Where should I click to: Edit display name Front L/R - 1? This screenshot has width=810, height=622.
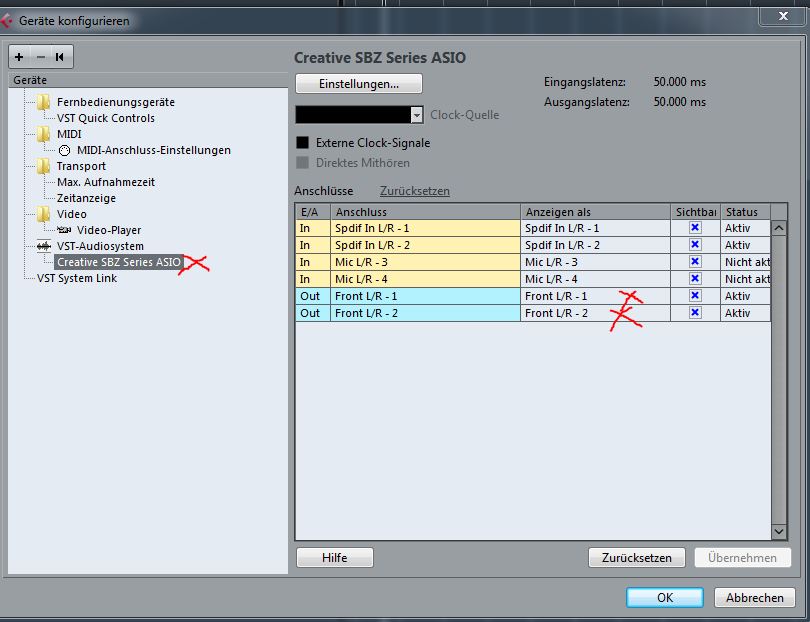[595, 296]
